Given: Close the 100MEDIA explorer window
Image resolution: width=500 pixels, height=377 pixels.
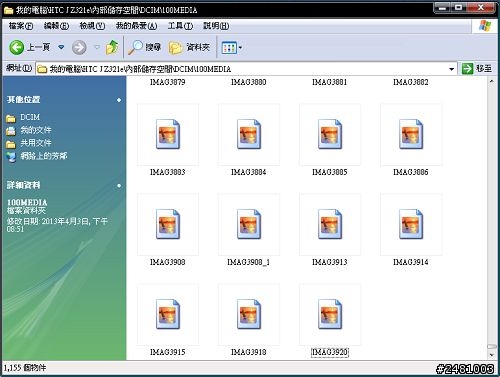Looking at the screenshot, I should pyautogui.click(x=481, y=7).
